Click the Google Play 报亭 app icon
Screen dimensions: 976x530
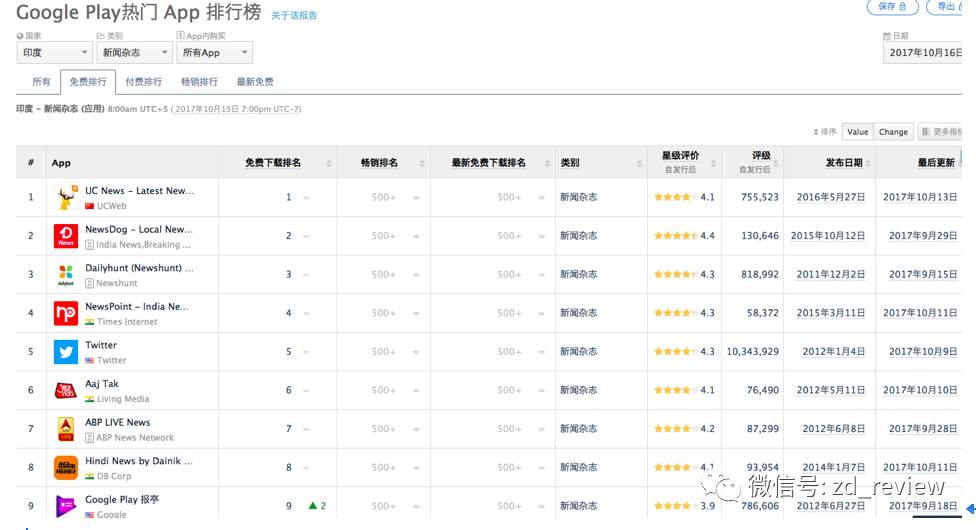66,506
